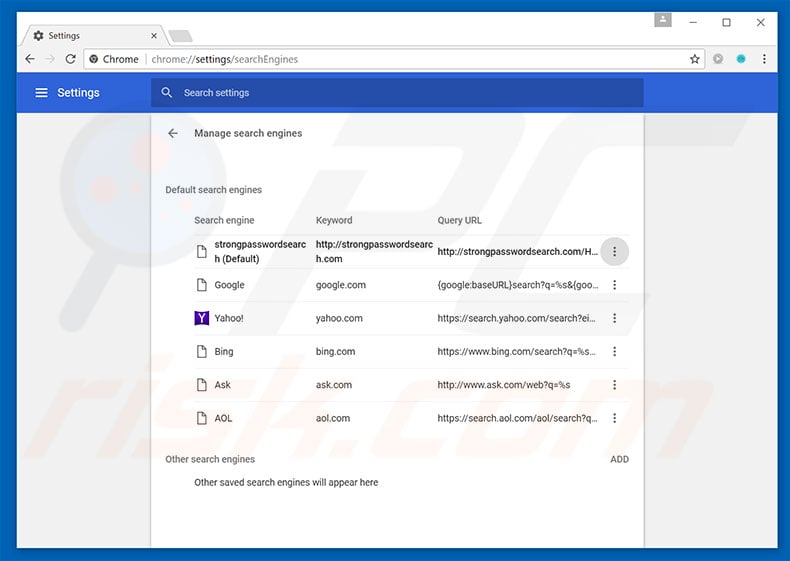Click the Manage search engines title

248,133
